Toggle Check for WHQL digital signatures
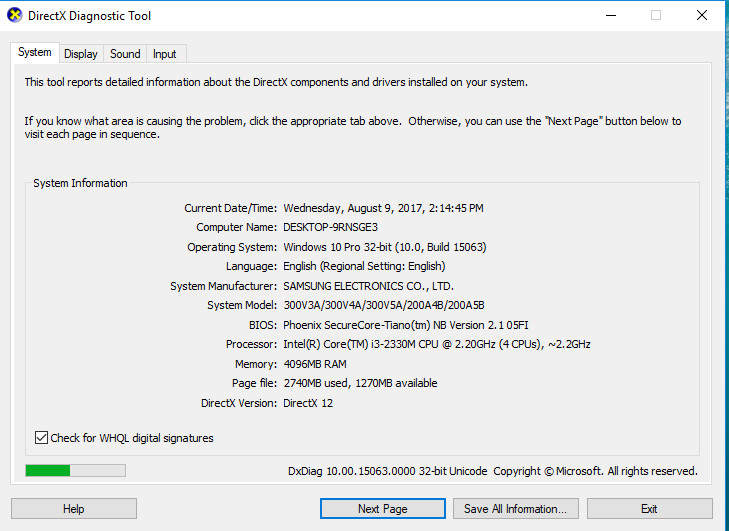 pos(41,438)
